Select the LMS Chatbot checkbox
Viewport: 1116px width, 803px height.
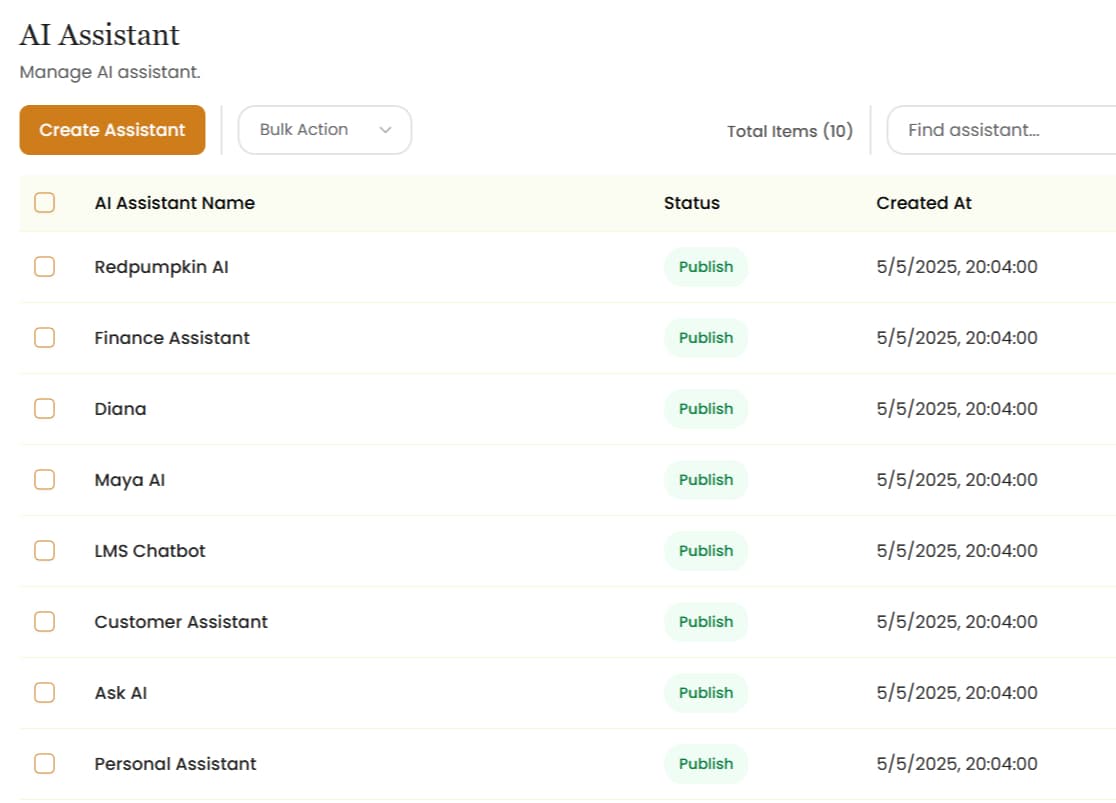click(44, 551)
